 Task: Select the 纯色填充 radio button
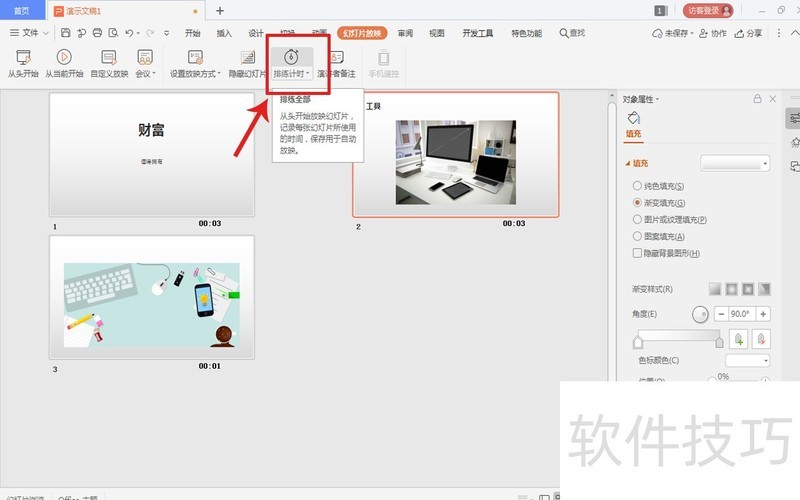(638, 186)
